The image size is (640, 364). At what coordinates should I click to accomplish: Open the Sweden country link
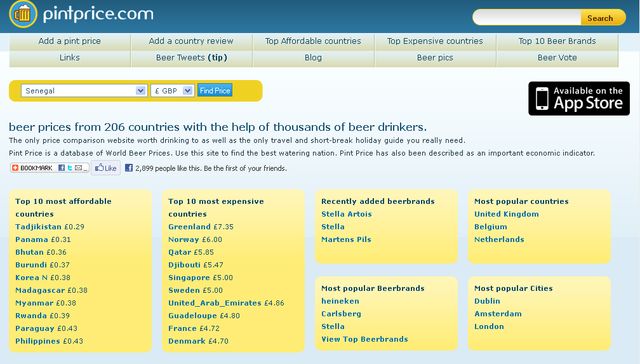coord(184,290)
